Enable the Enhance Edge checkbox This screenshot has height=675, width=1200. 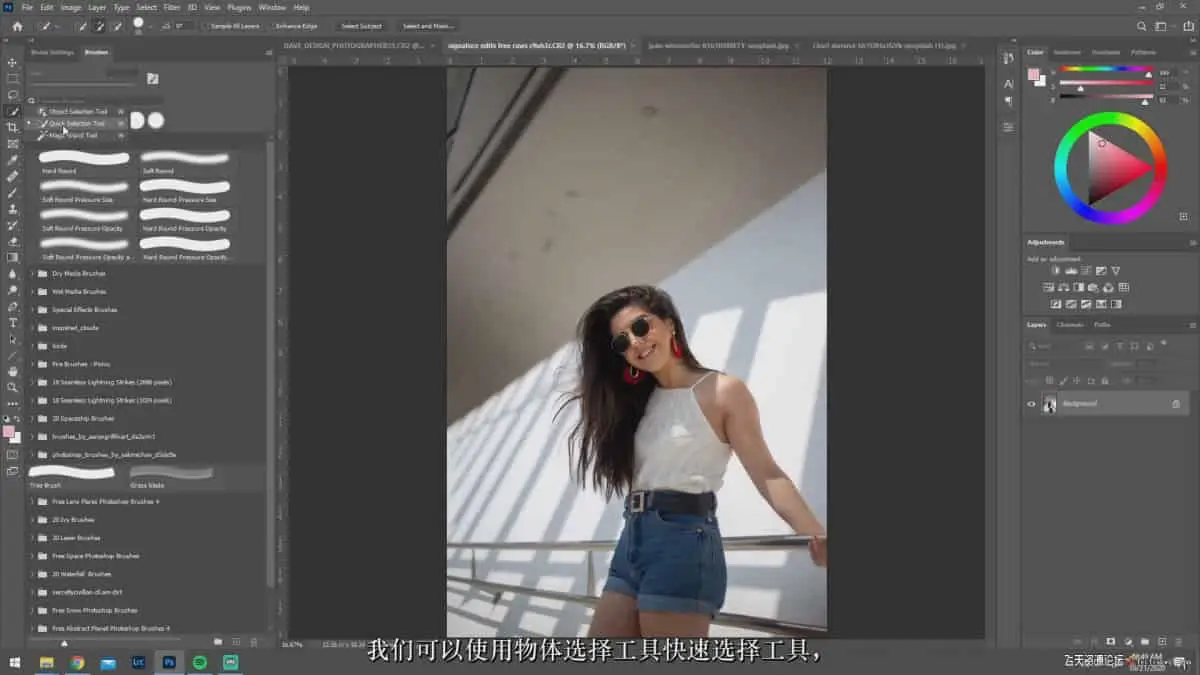(272, 26)
